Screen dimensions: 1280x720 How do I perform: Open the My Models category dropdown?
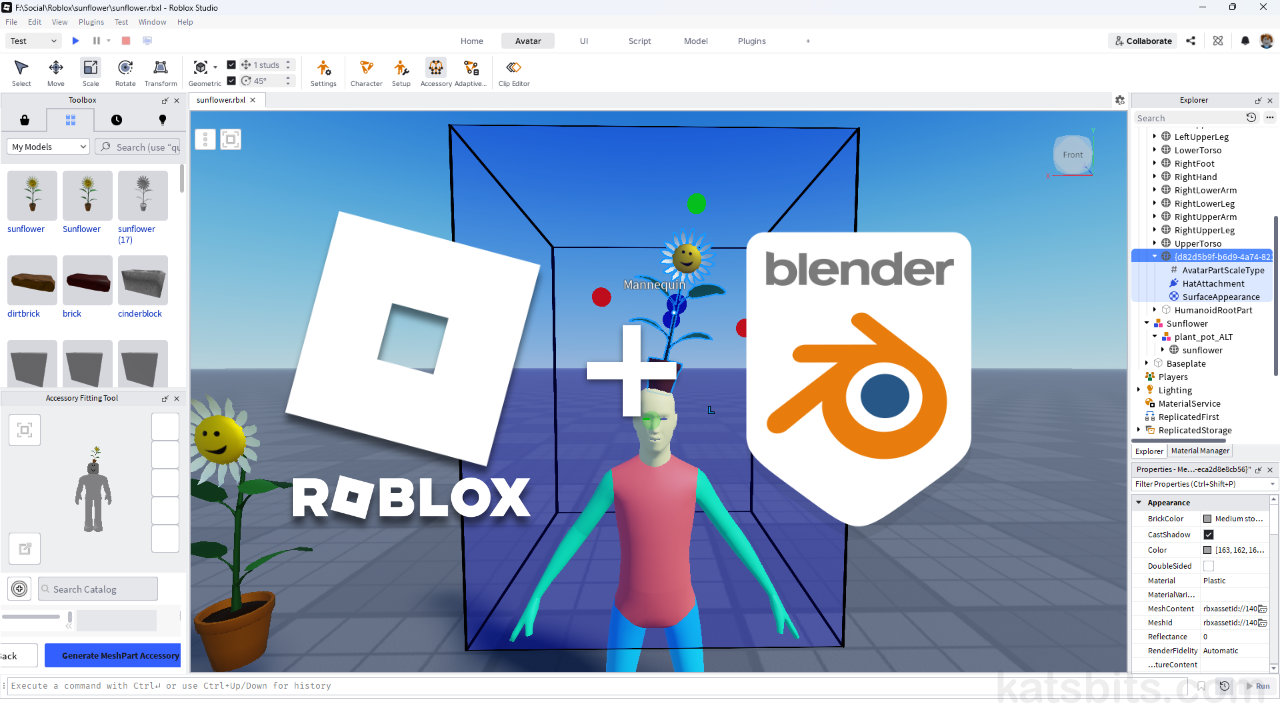[x=49, y=147]
